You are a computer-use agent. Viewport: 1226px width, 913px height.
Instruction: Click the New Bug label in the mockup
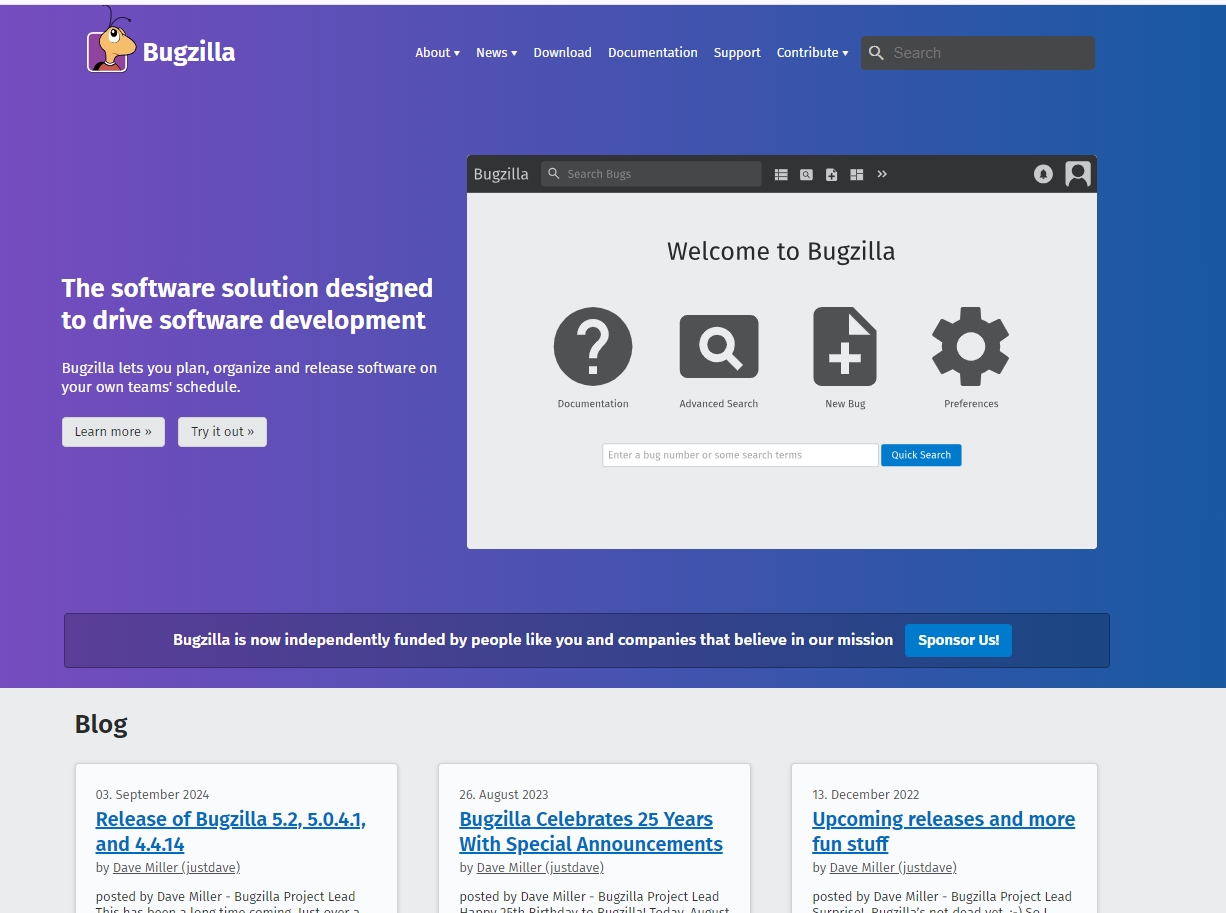click(845, 404)
